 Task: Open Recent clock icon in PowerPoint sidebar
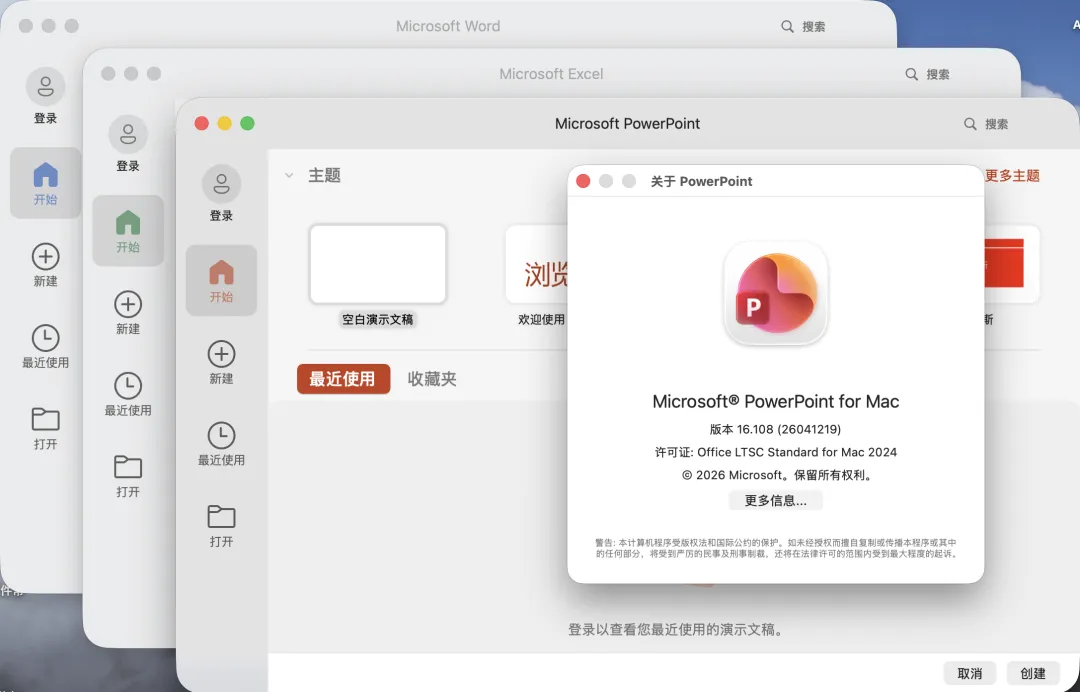tap(221, 435)
